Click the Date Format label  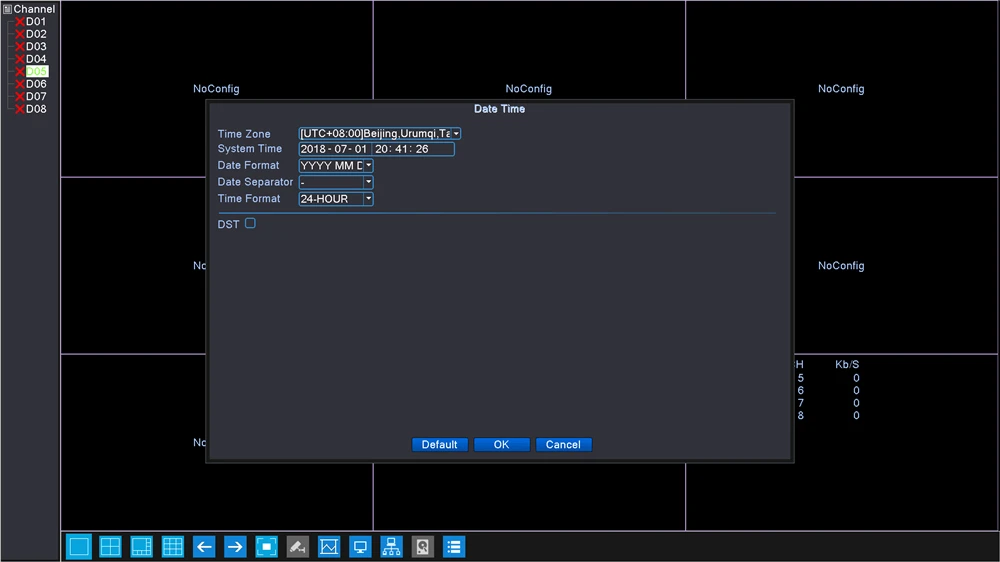click(248, 165)
